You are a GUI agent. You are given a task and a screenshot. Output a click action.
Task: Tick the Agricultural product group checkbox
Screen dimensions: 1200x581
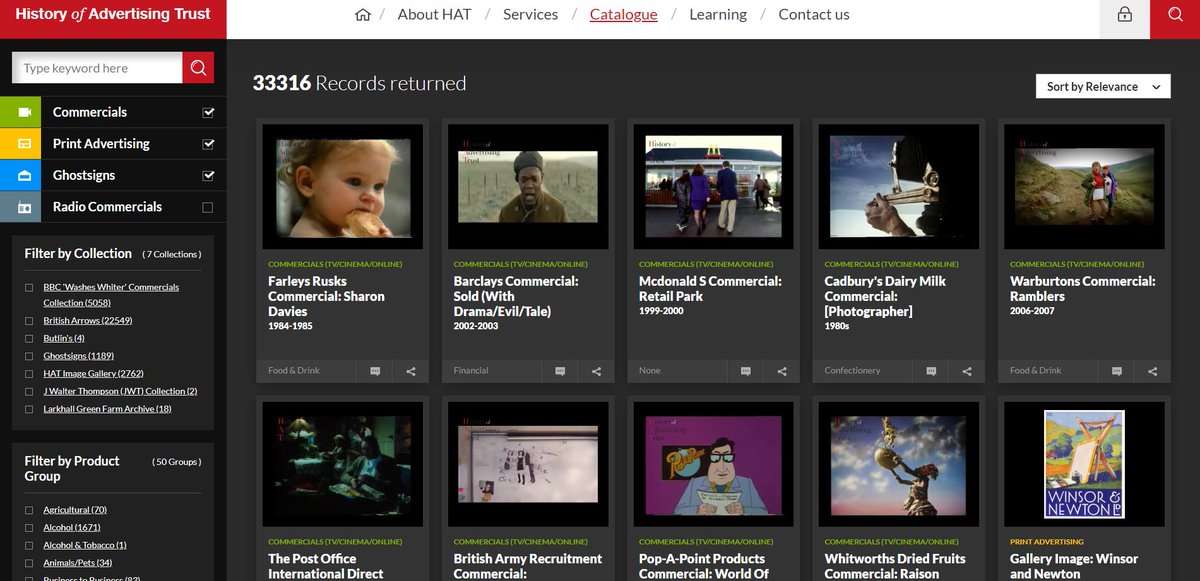tap(29, 510)
